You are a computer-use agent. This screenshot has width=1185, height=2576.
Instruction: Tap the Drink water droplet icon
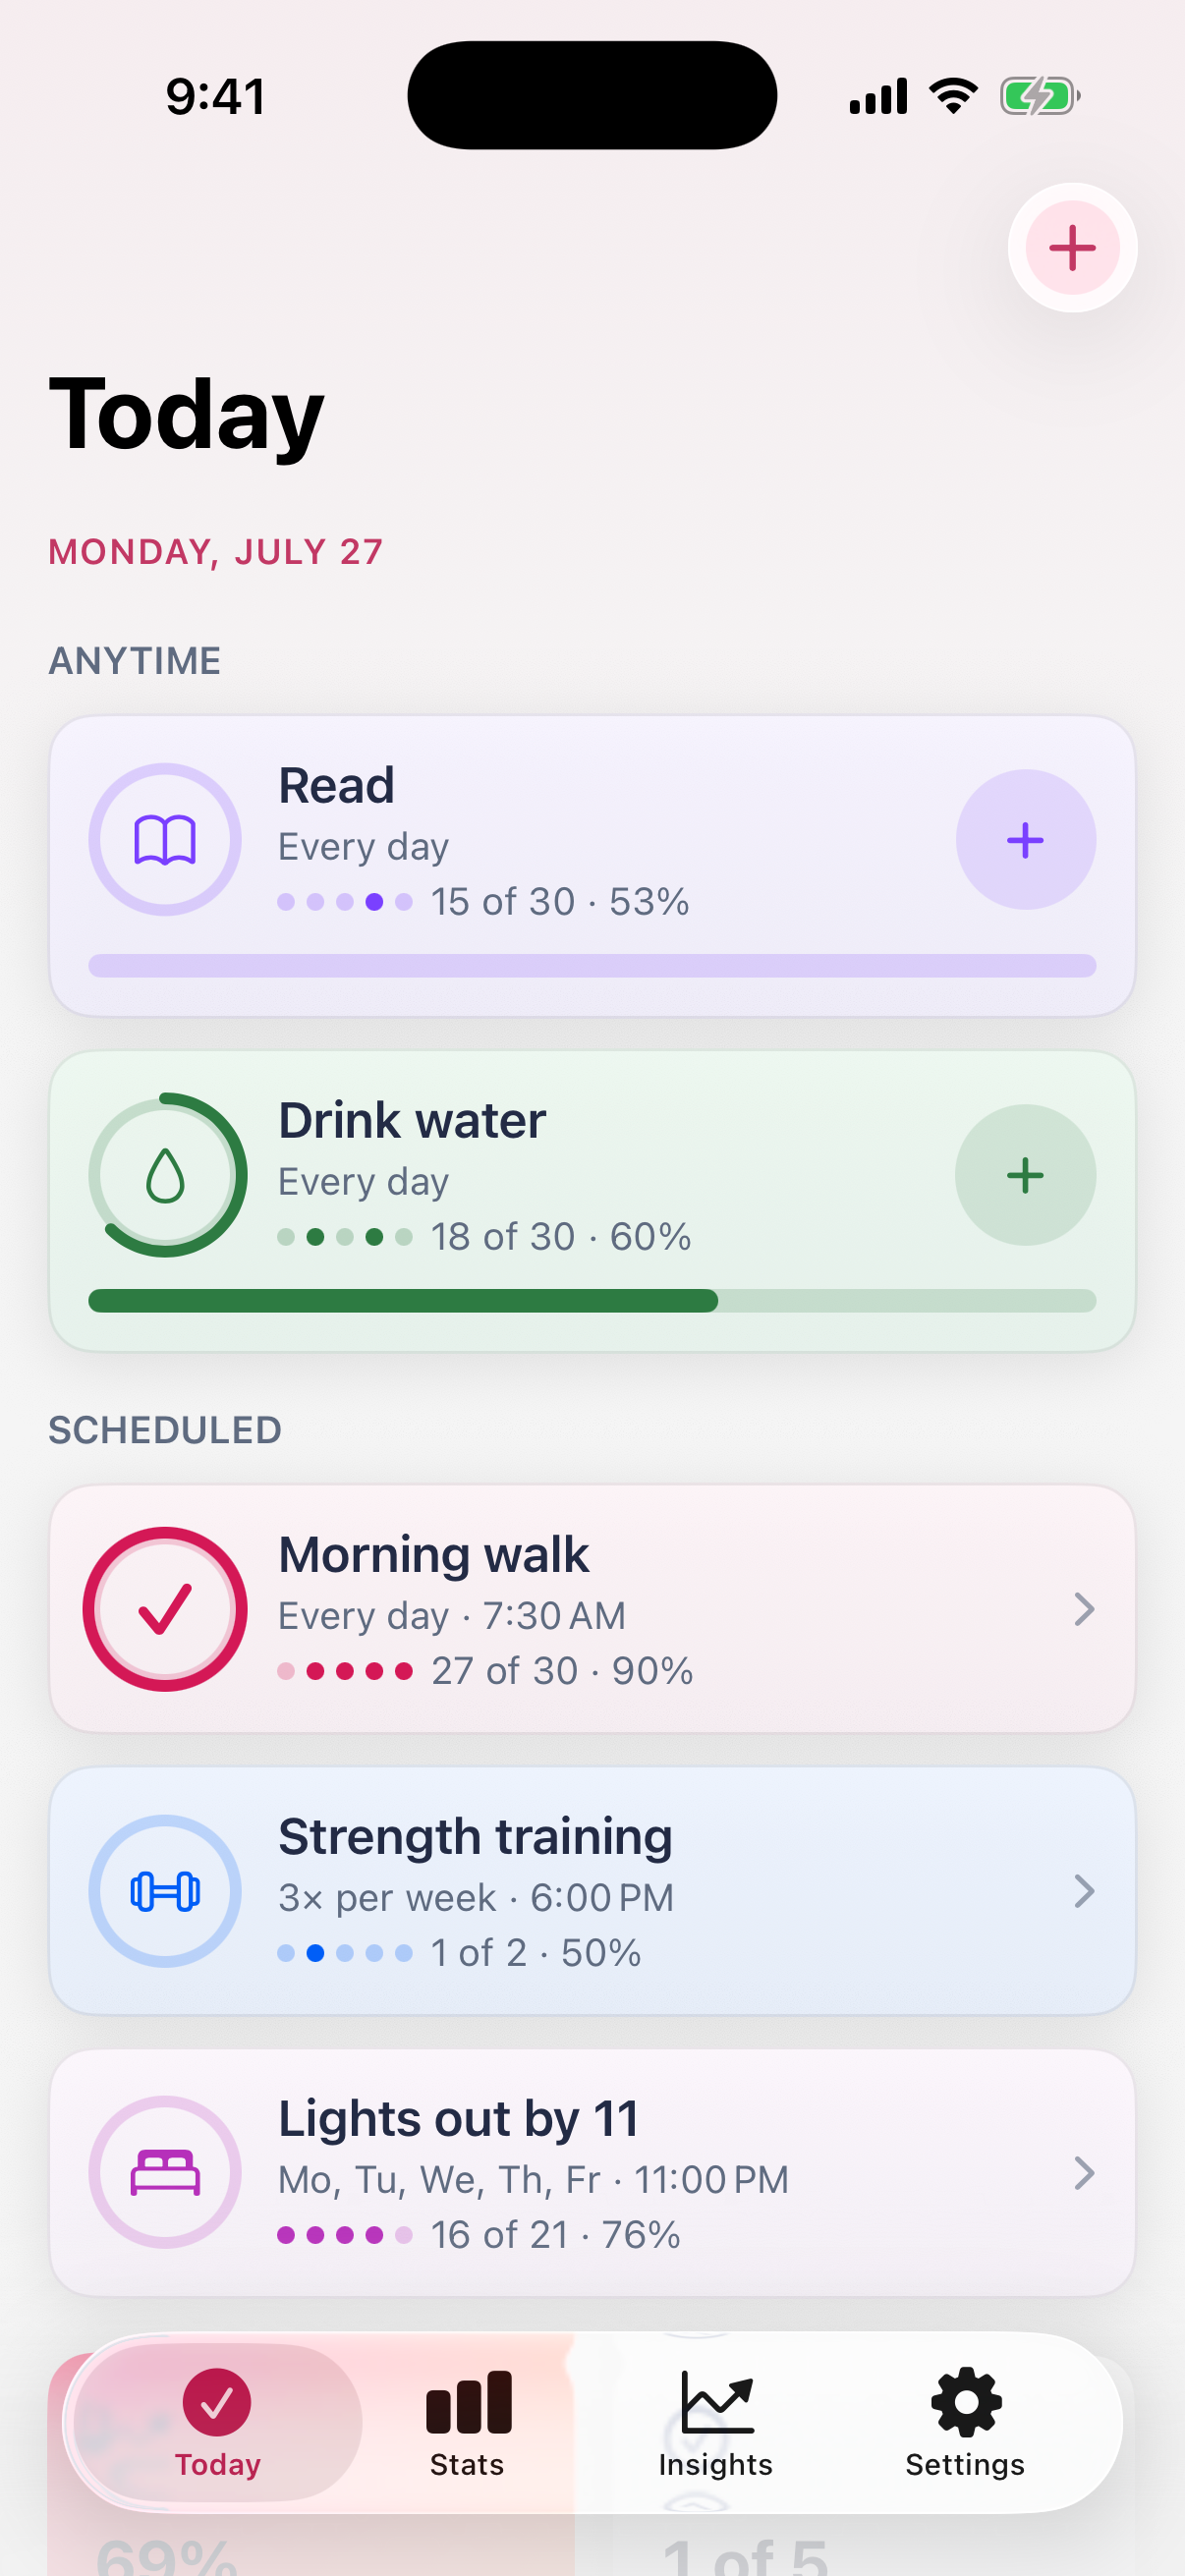[x=165, y=1175]
